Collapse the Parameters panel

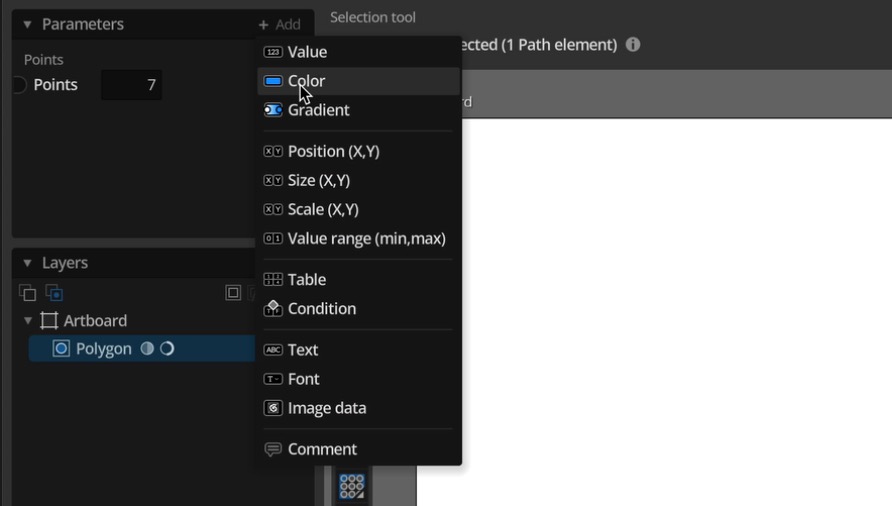(x=27, y=24)
